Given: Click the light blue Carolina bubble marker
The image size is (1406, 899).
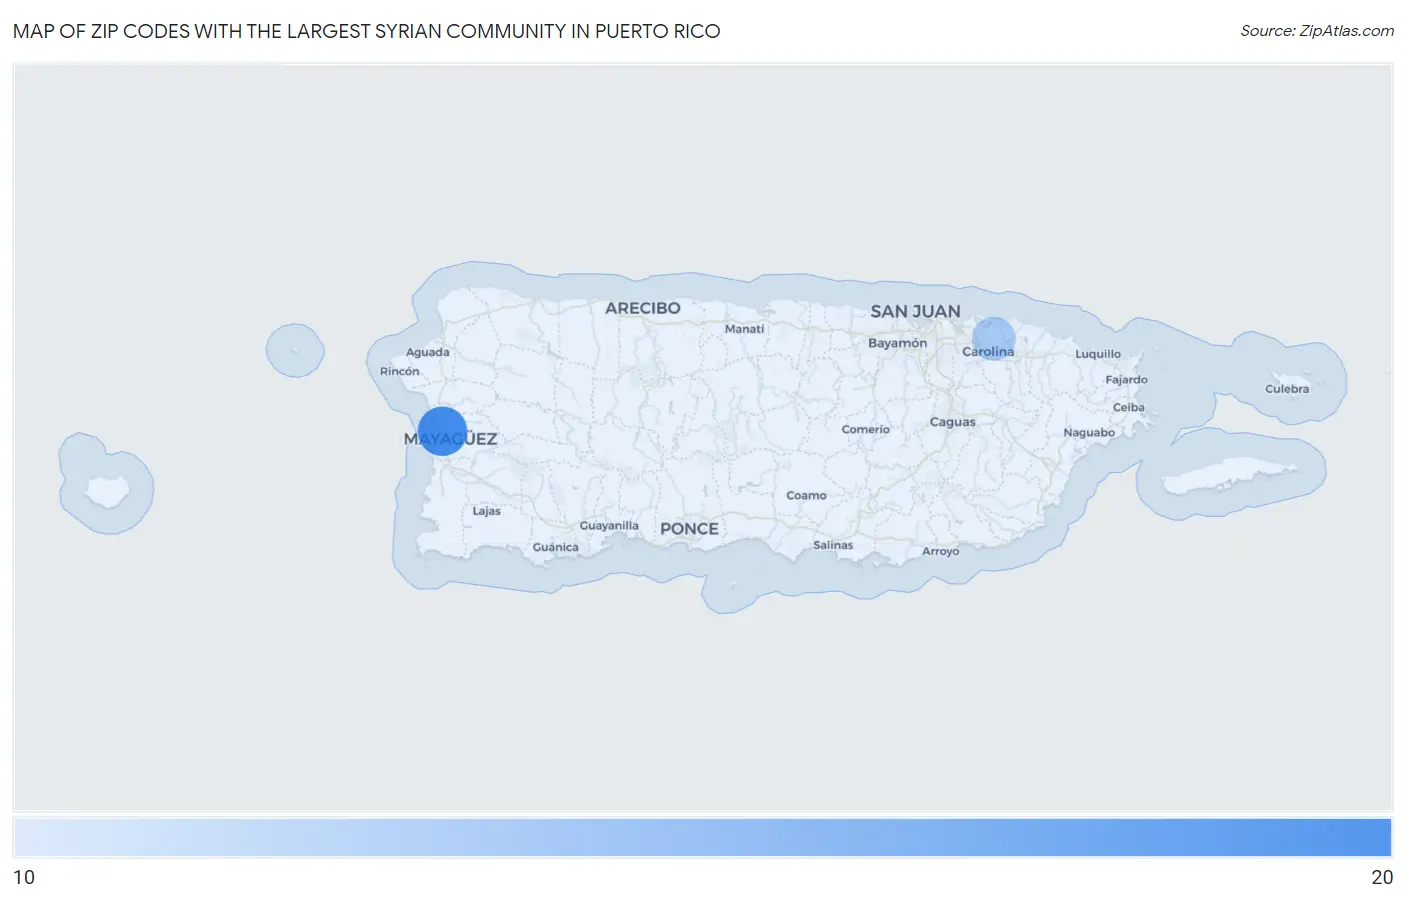Looking at the screenshot, I should click(x=993, y=338).
